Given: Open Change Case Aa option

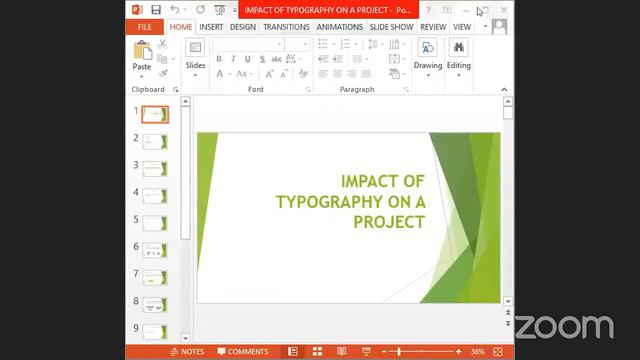Looking at the screenshot, I should point(242,74).
